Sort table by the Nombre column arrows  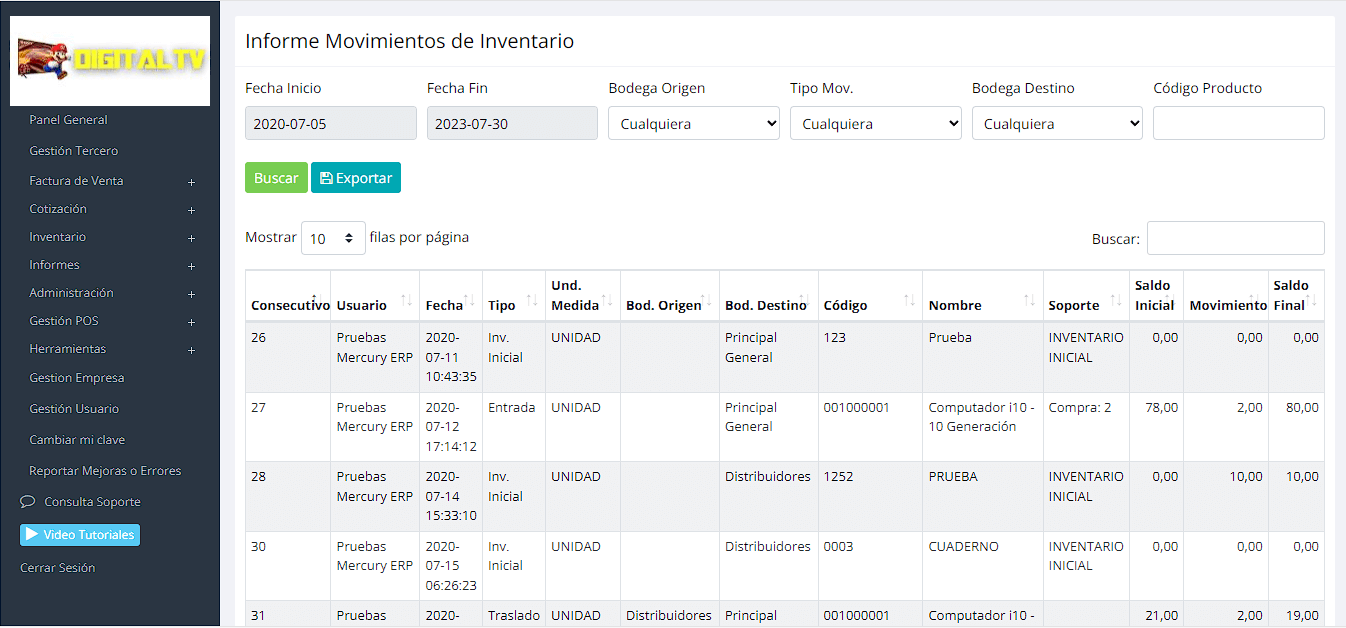click(1029, 301)
